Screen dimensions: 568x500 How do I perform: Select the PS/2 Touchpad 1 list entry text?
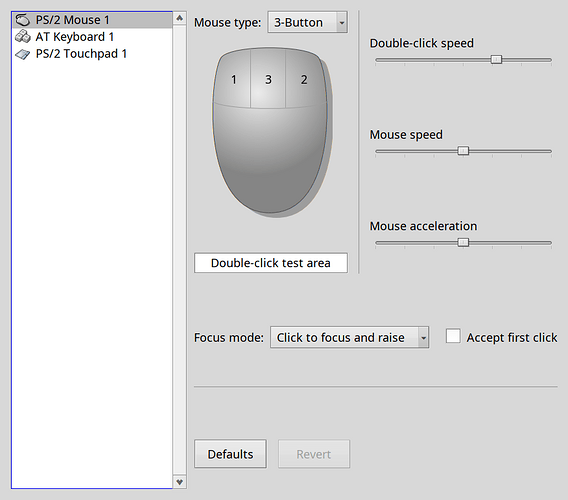[x=81, y=54]
